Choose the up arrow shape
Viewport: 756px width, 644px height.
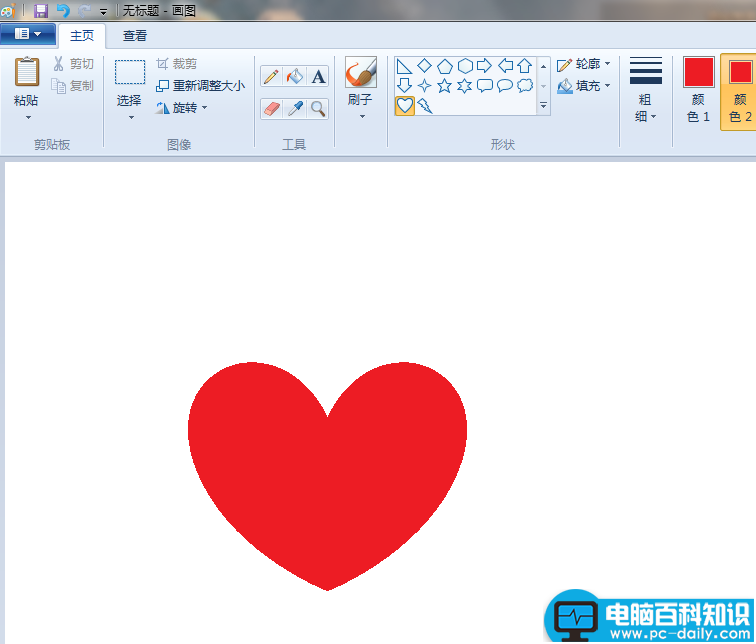[525, 66]
